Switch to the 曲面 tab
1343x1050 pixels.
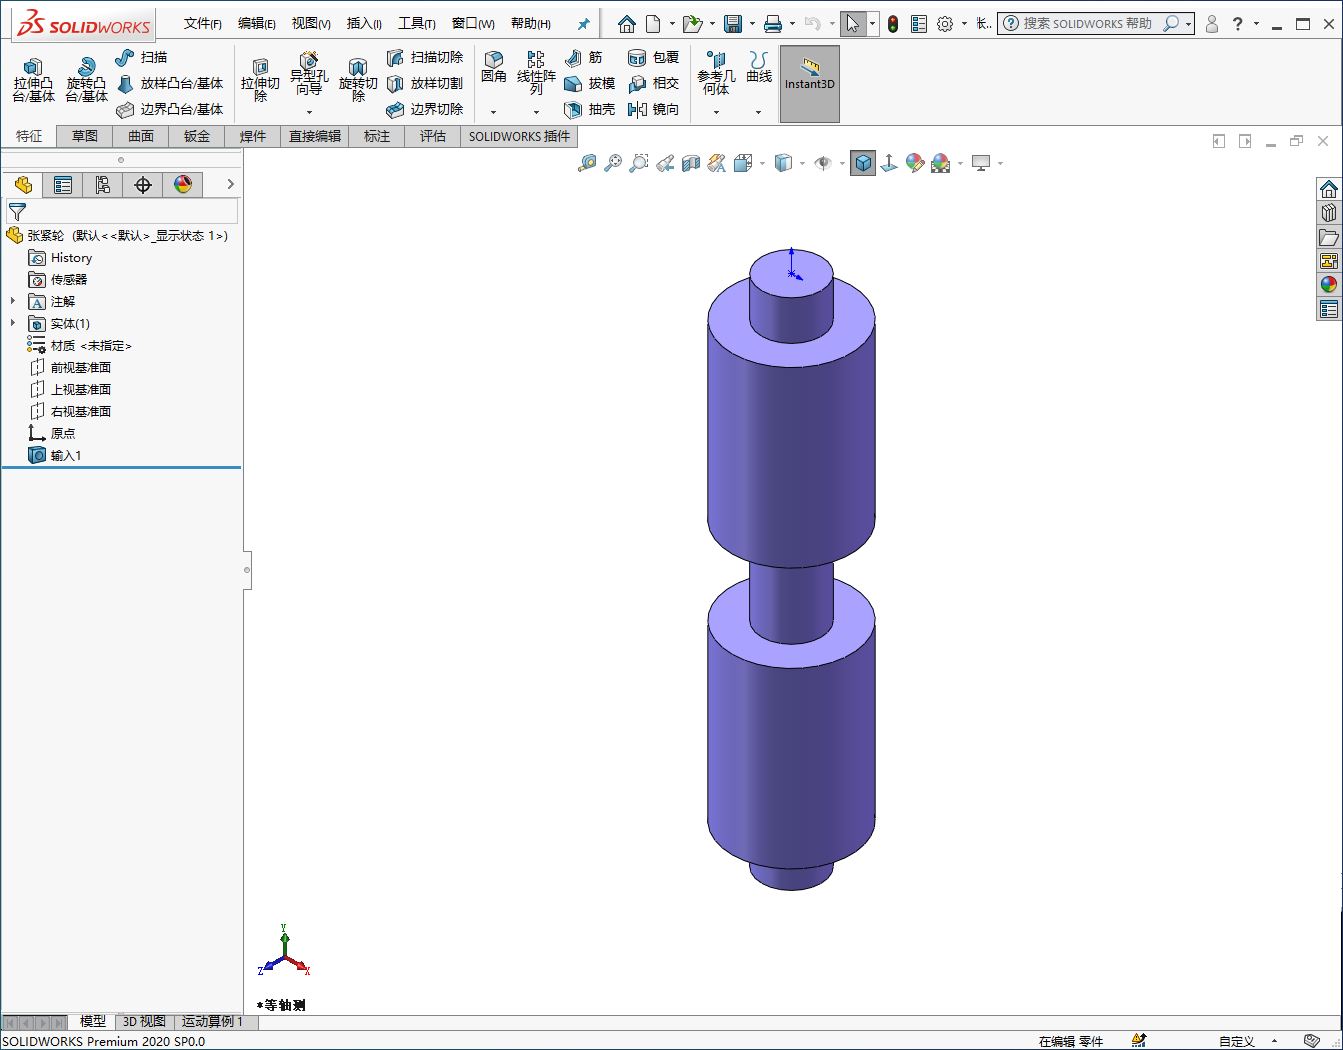pos(141,136)
